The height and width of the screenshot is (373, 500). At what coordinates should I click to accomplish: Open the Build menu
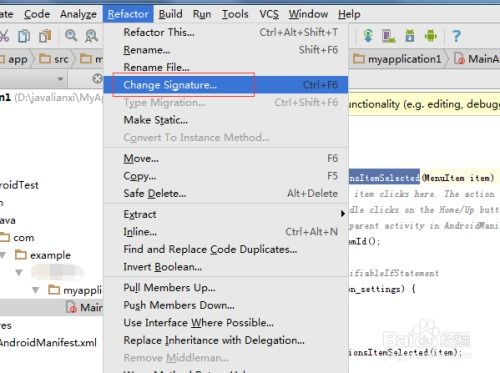point(170,14)
